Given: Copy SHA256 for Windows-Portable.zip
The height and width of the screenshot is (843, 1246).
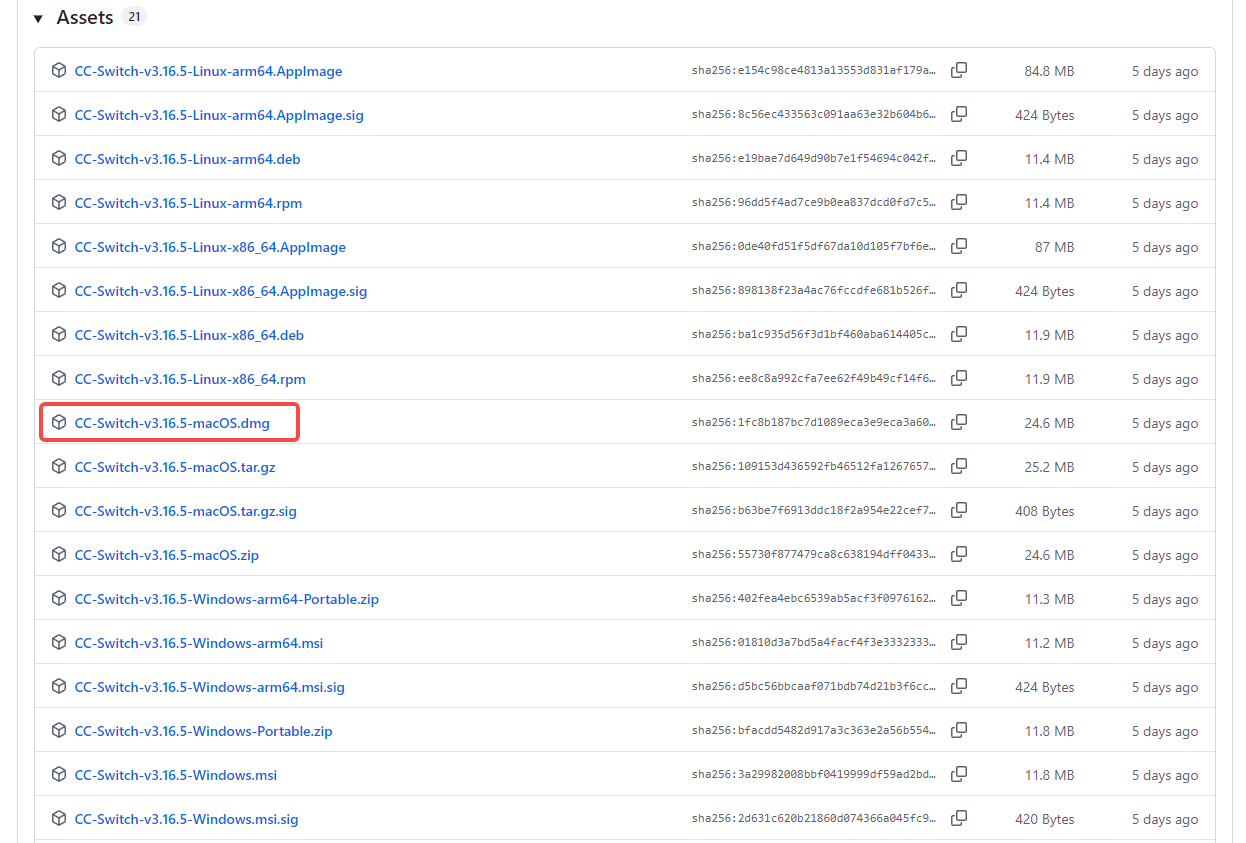Looking at the screenshot, I should point(959,731).
